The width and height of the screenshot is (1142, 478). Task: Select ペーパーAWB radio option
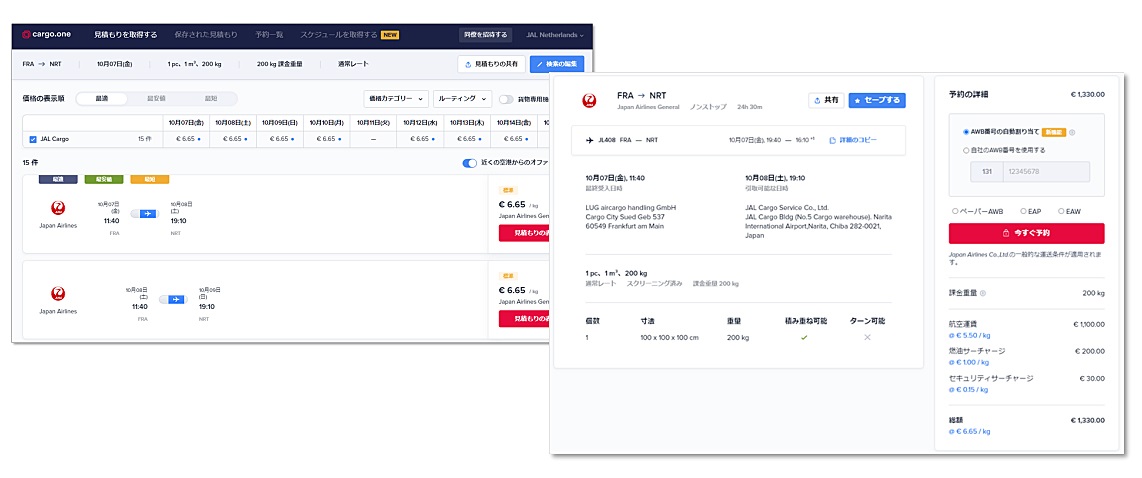[x=955, y=211]
